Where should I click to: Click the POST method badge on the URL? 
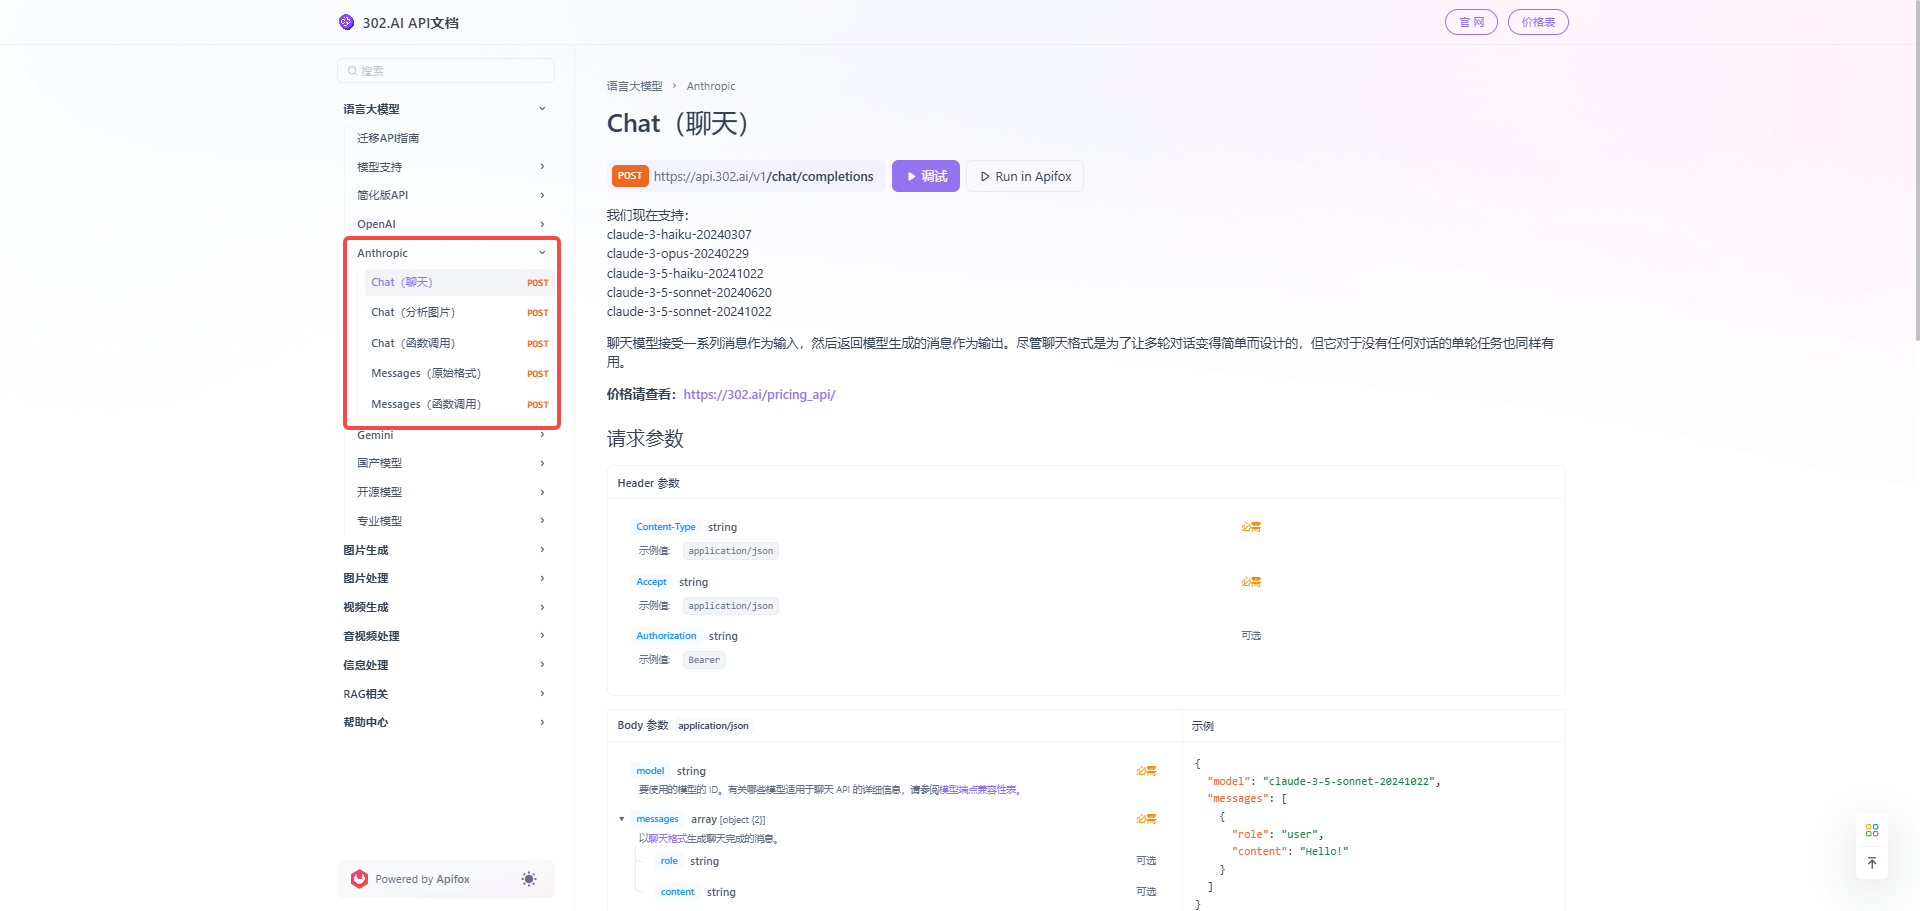click(x=630, y=176)
